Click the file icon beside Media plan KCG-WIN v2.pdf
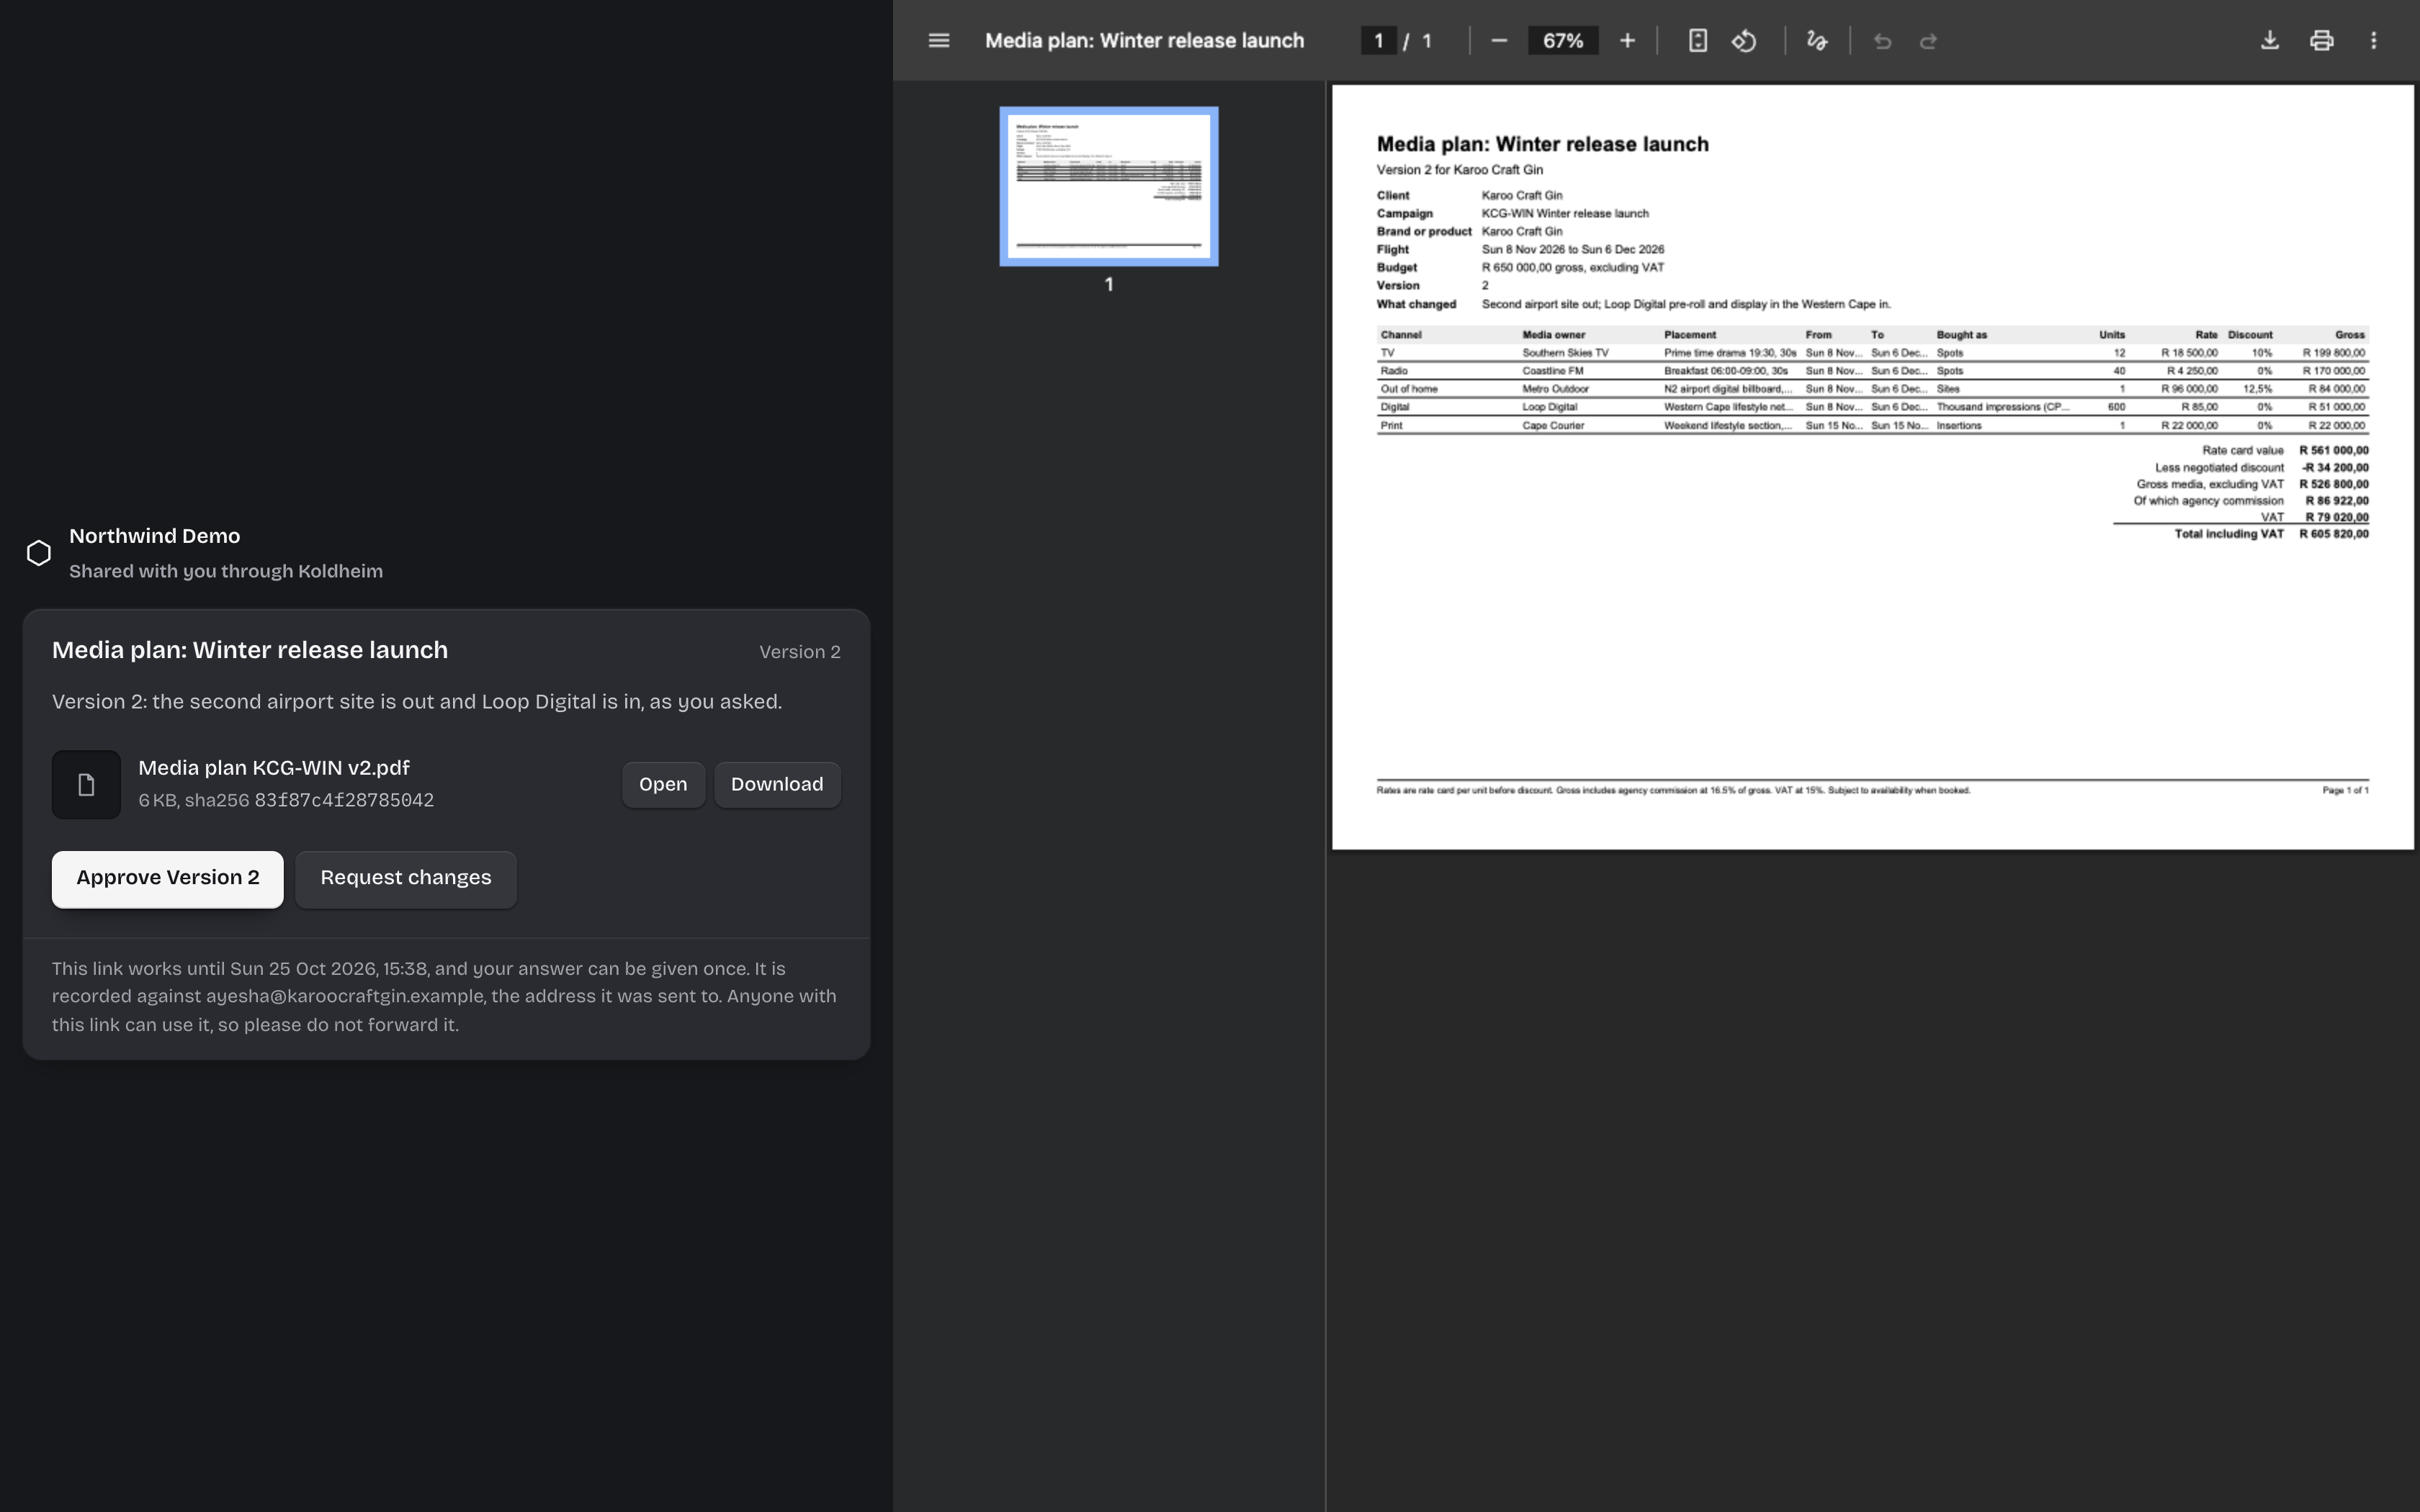This screenshot has width=2420, height=1512. 86,785
